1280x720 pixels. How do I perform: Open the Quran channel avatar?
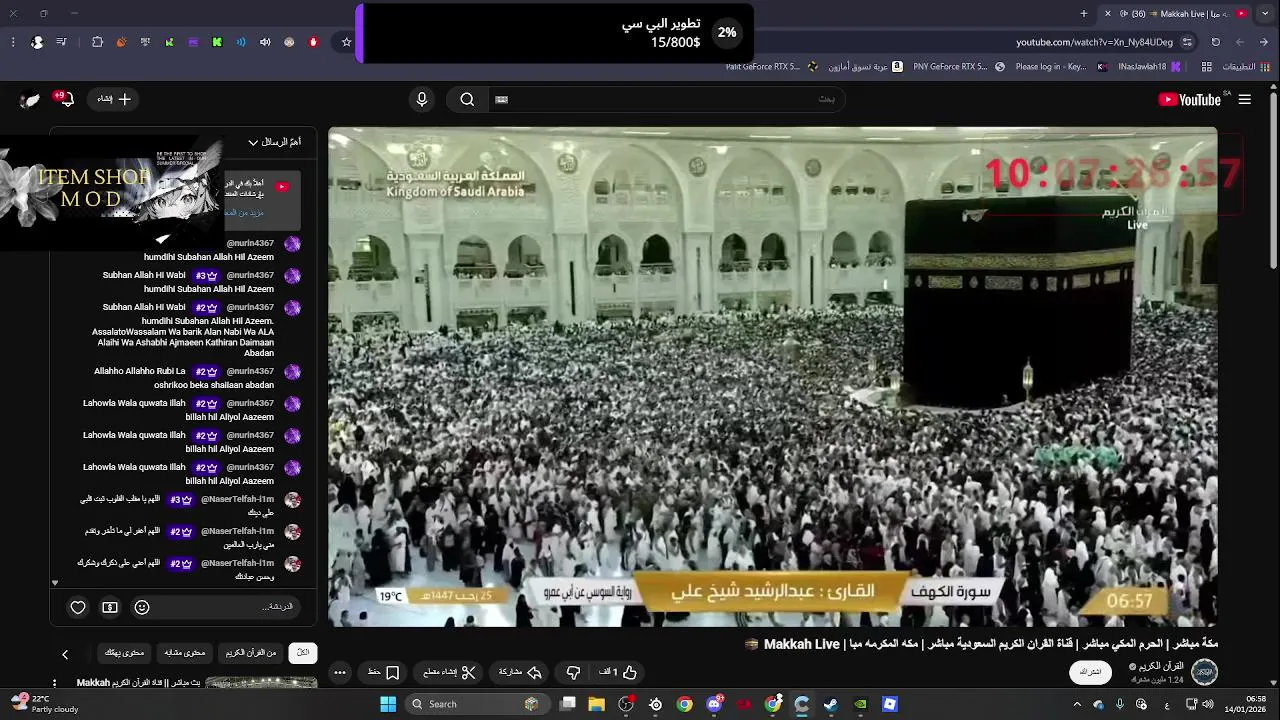[1204, 672]
